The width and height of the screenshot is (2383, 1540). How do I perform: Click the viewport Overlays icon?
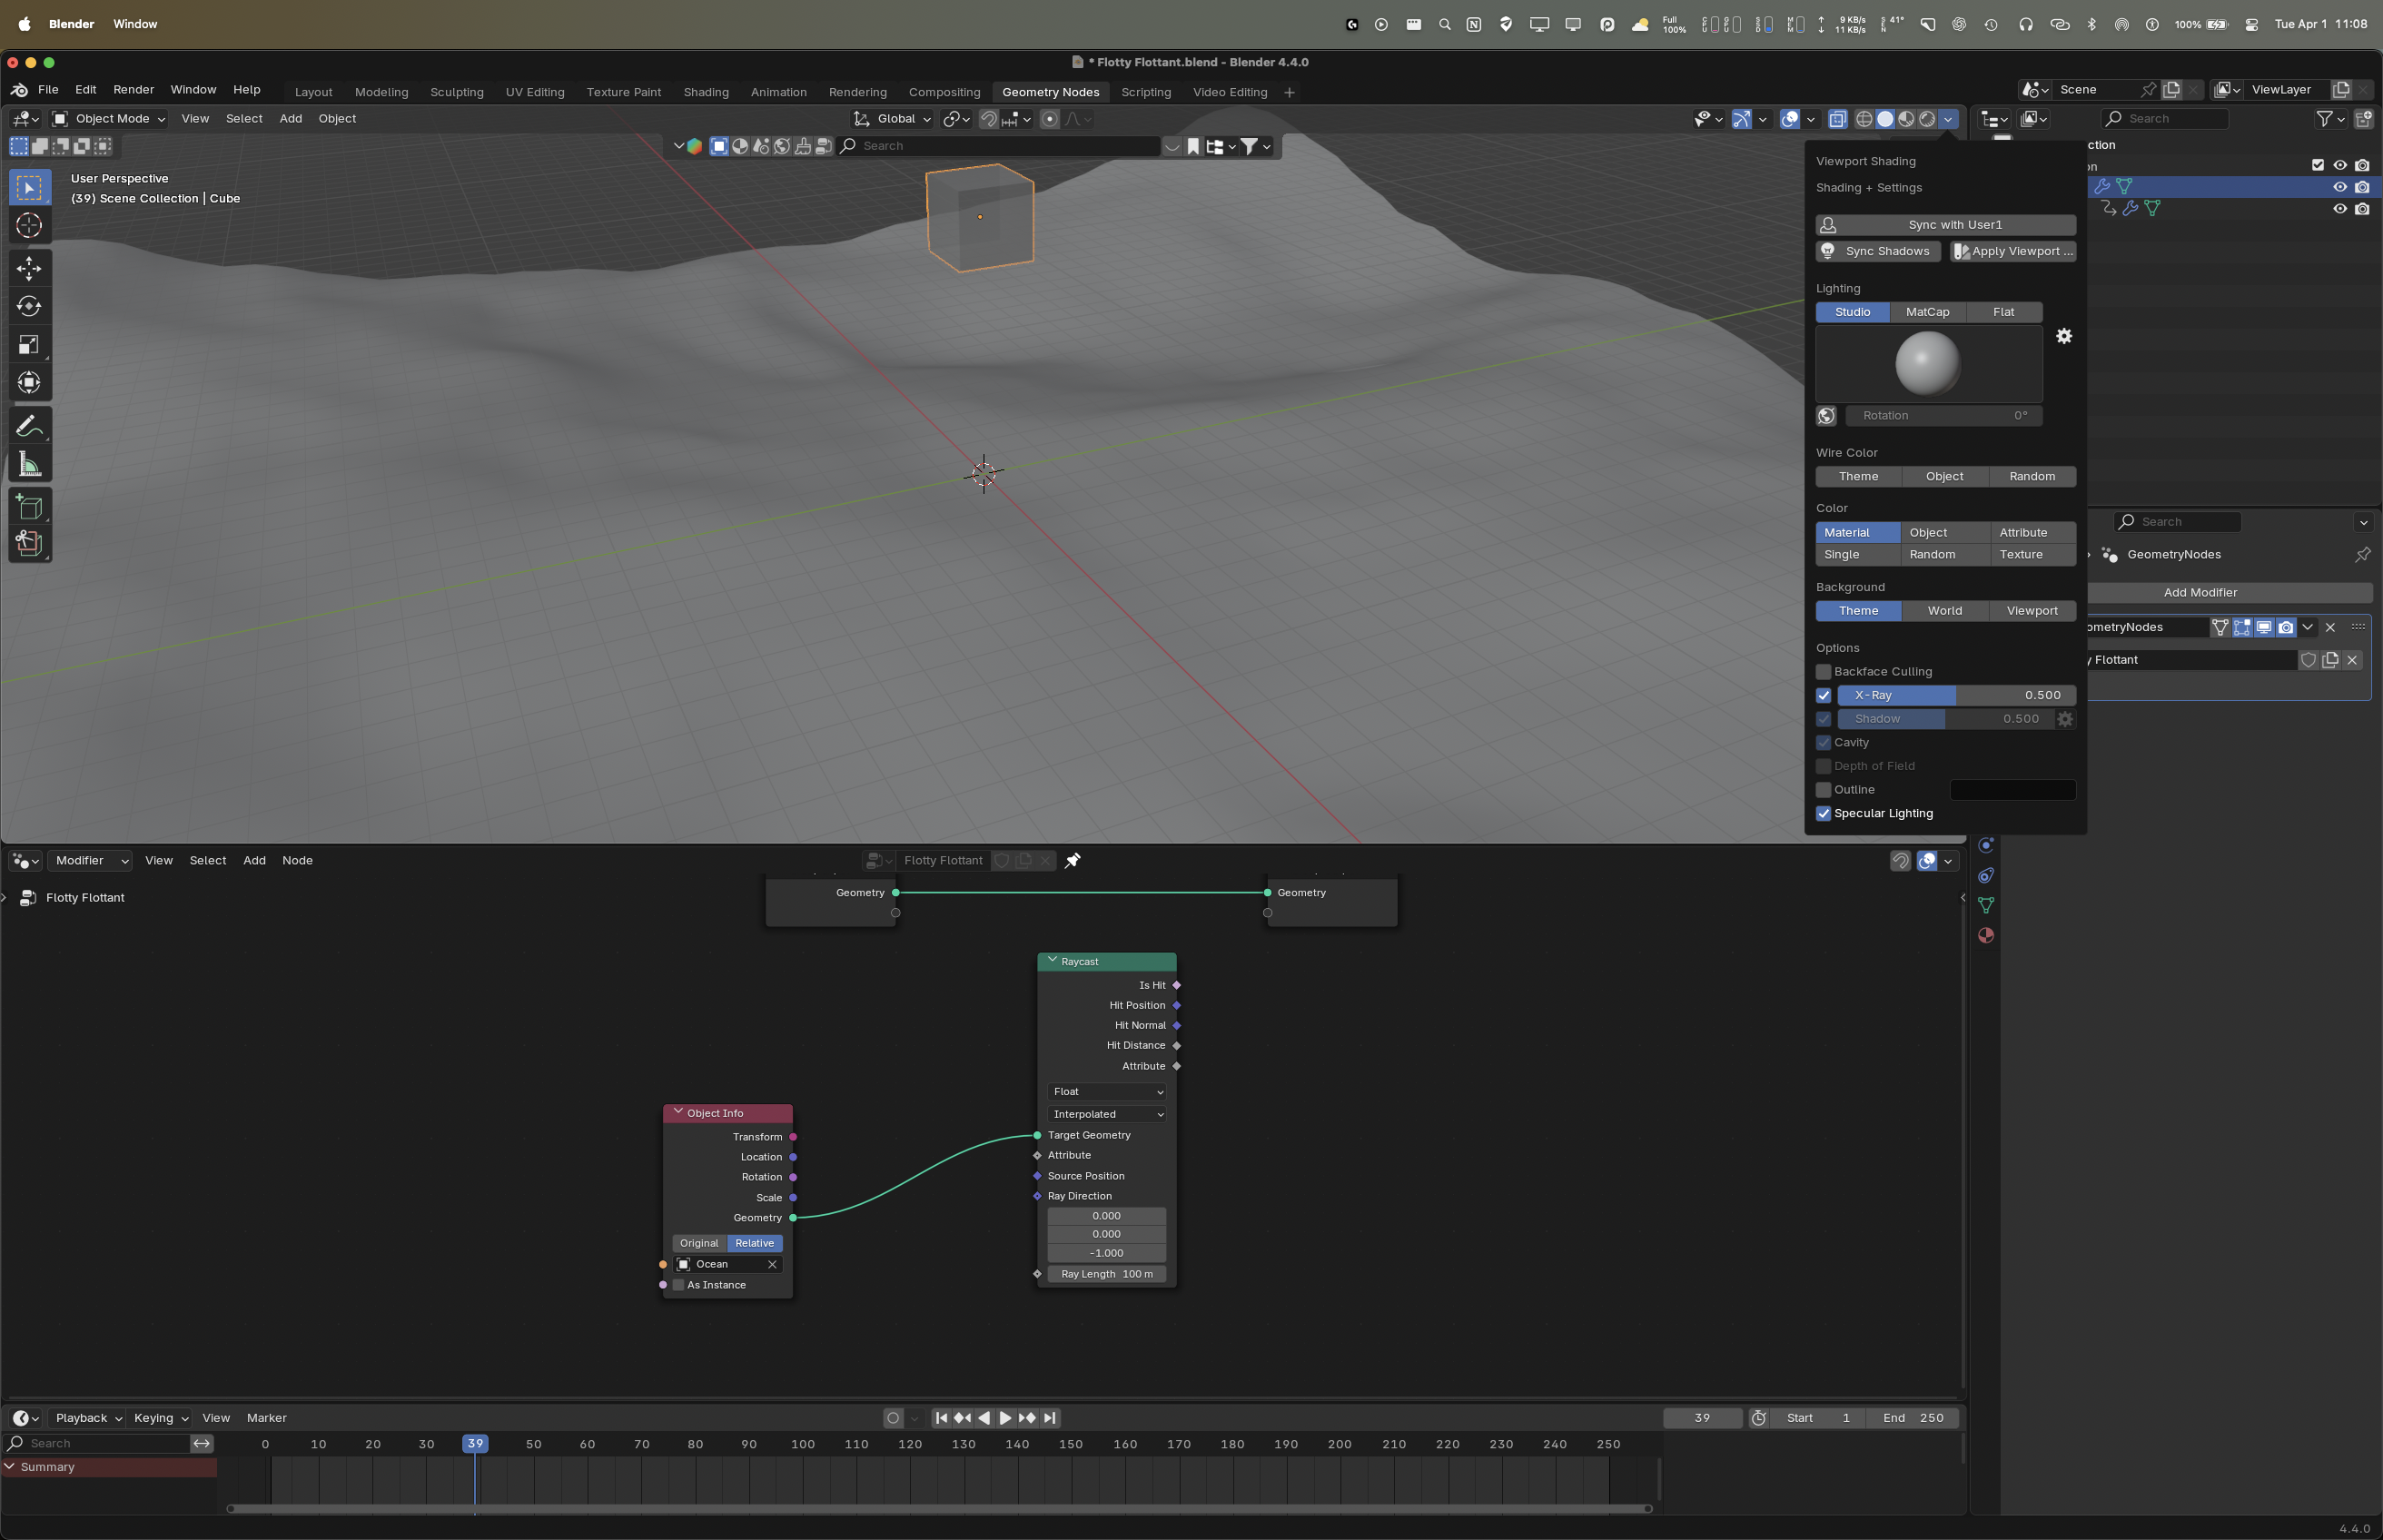pos(1790,119)
